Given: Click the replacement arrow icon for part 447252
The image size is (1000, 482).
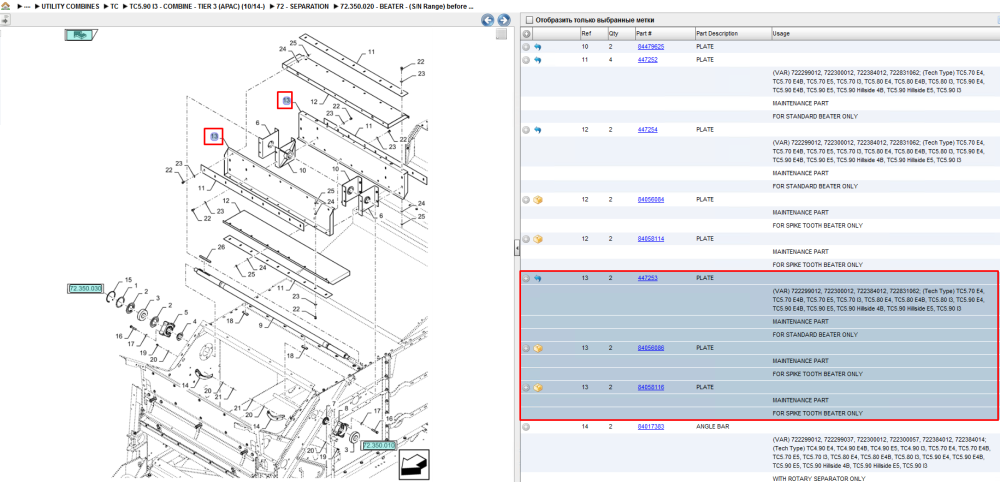Looking at the screenshot, I should tap(538, 60).
